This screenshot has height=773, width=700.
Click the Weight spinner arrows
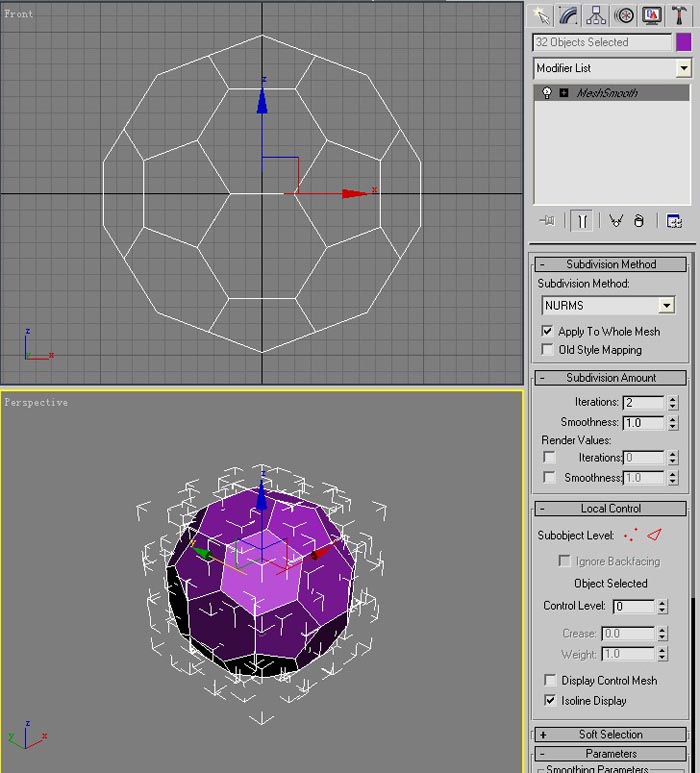tap(663, 654)
